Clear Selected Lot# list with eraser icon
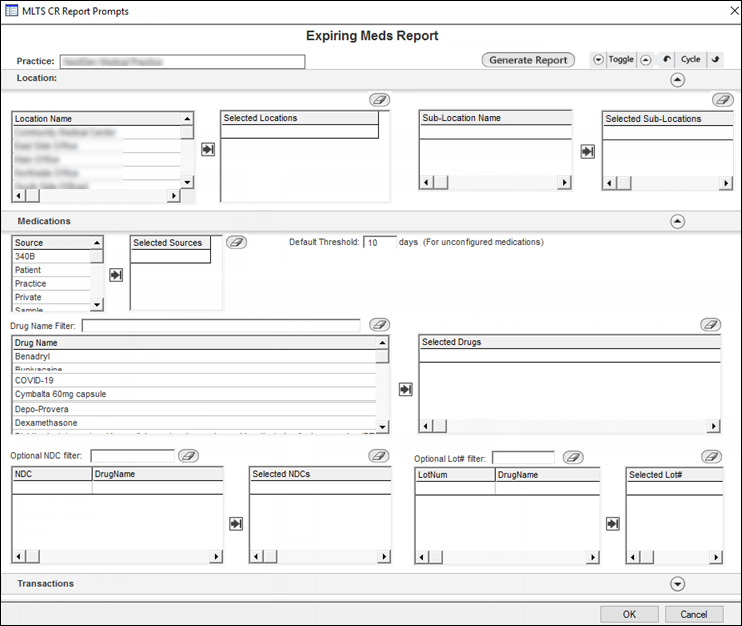The height and width of the screenshot is (626, 742). point(711,457)
